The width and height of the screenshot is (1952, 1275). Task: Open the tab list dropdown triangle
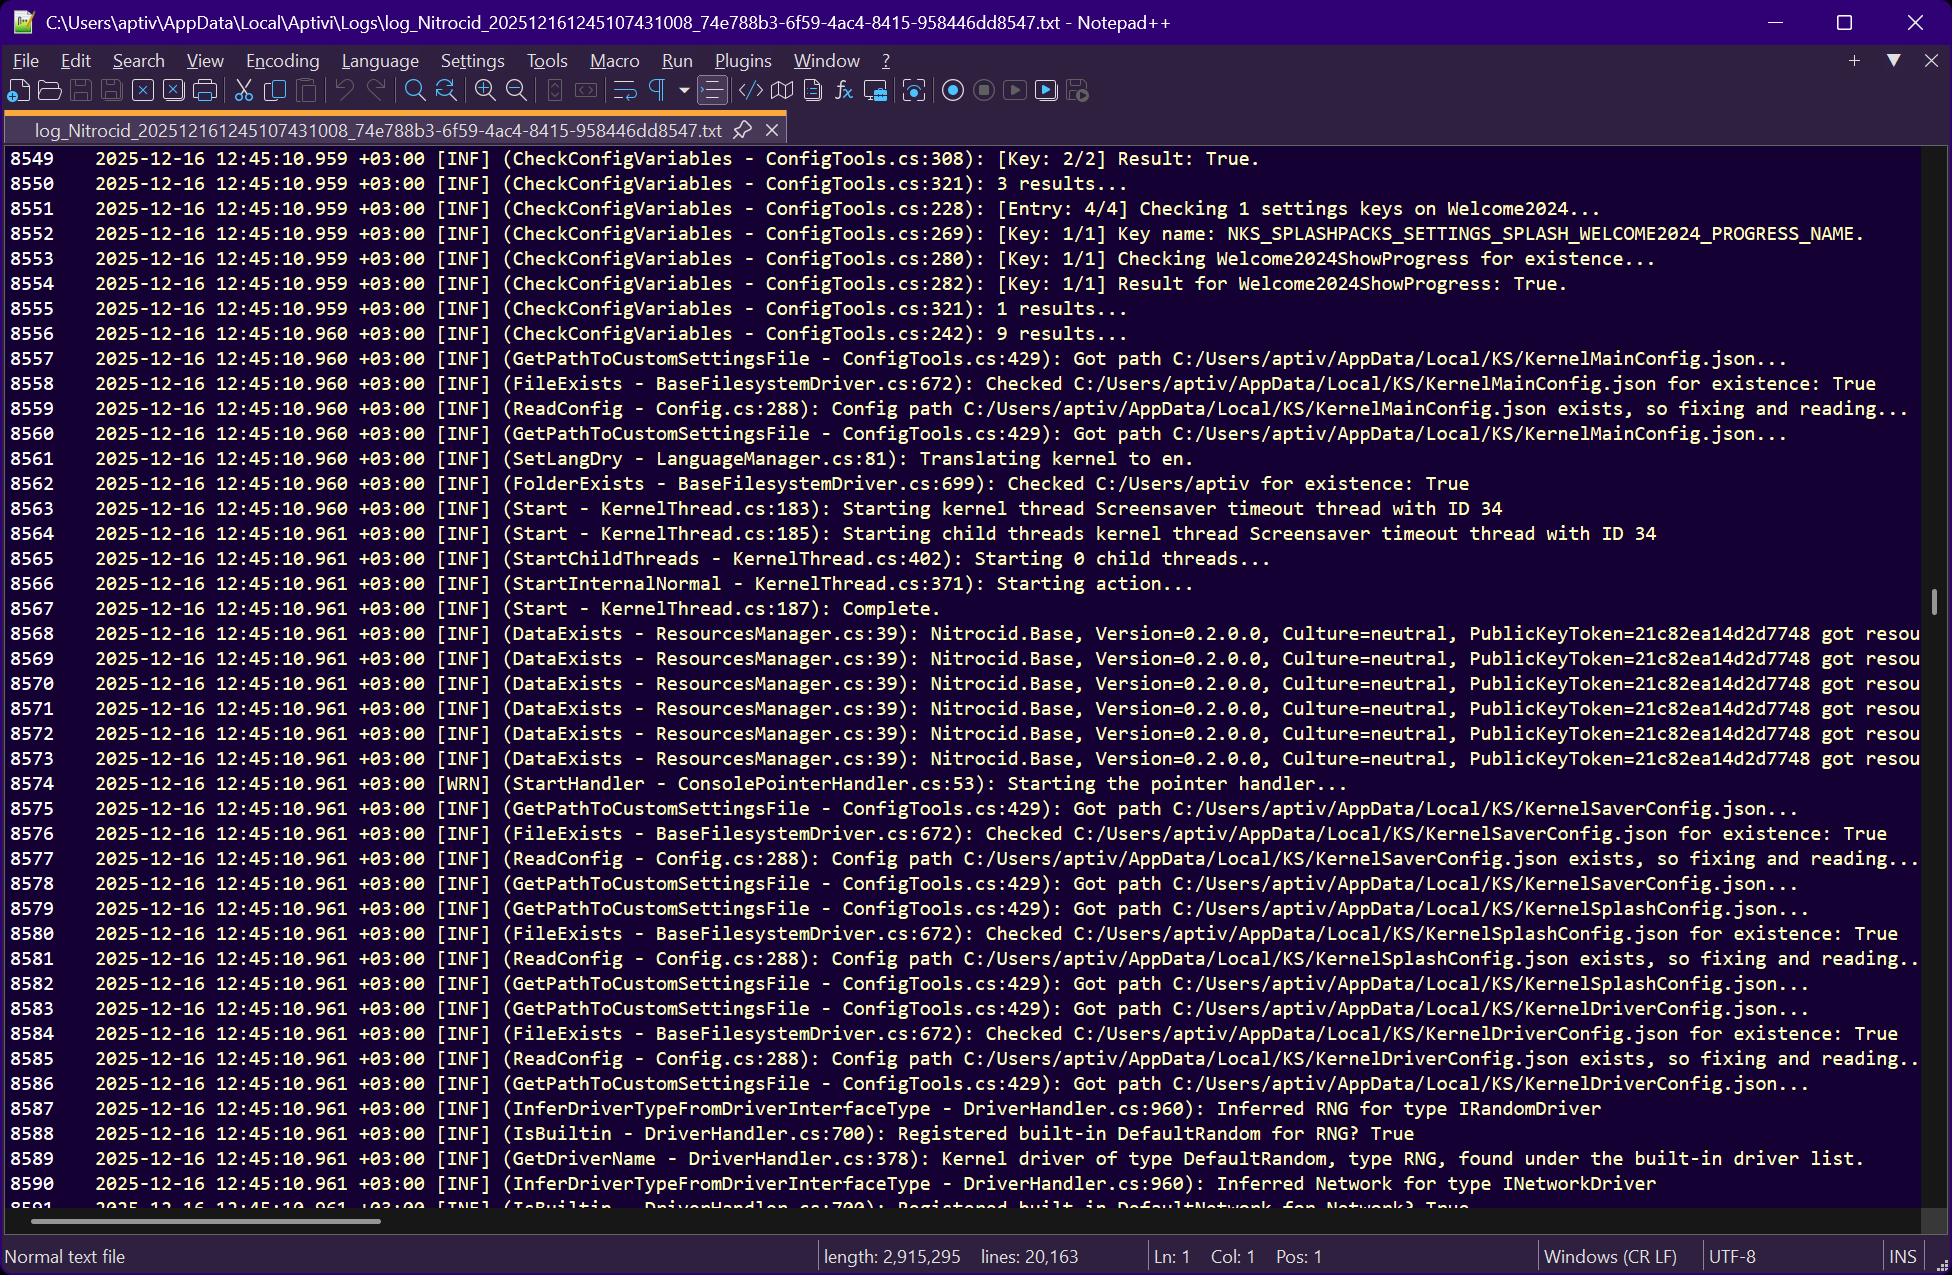(1893, 61)
